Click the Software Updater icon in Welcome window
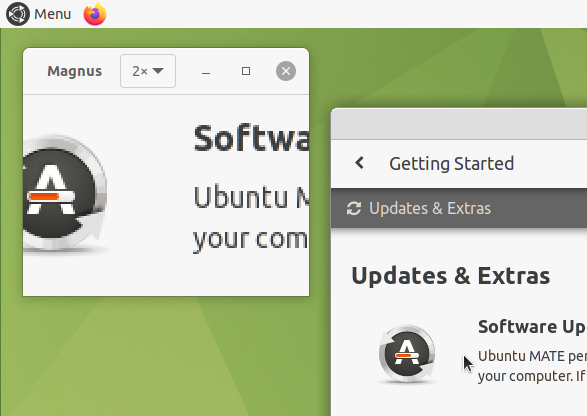This screenshot has width=587, height=416. tap(407, 354)
